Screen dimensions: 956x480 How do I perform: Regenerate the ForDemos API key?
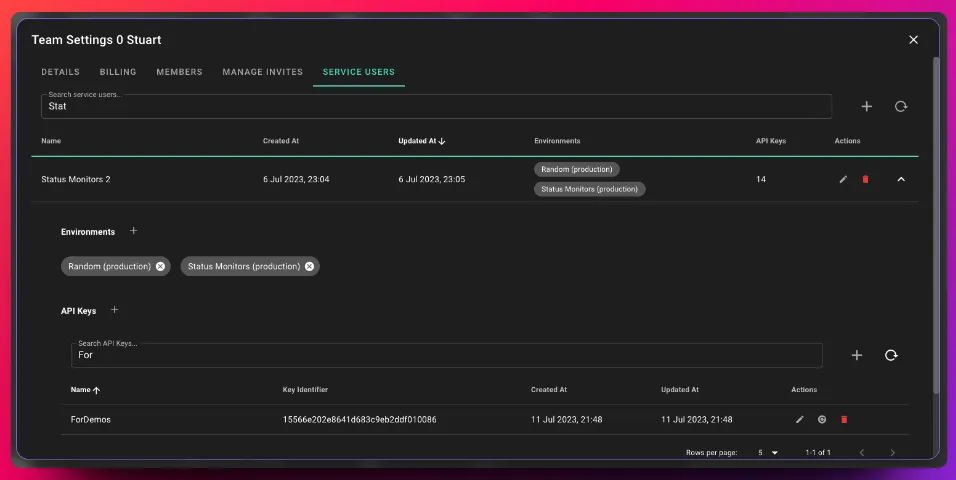821,419
